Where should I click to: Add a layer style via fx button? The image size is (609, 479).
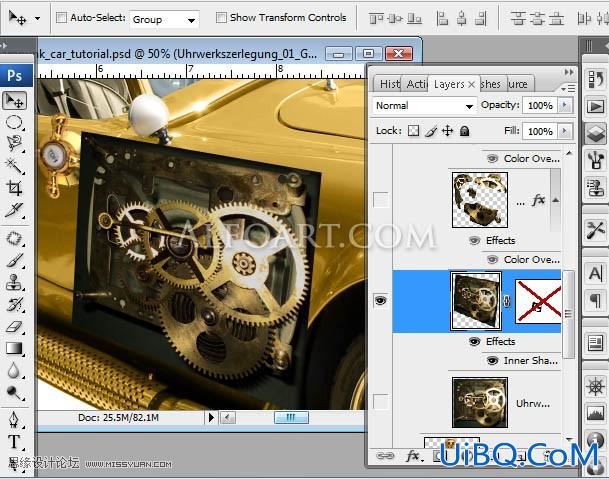(x=412, y=455)
